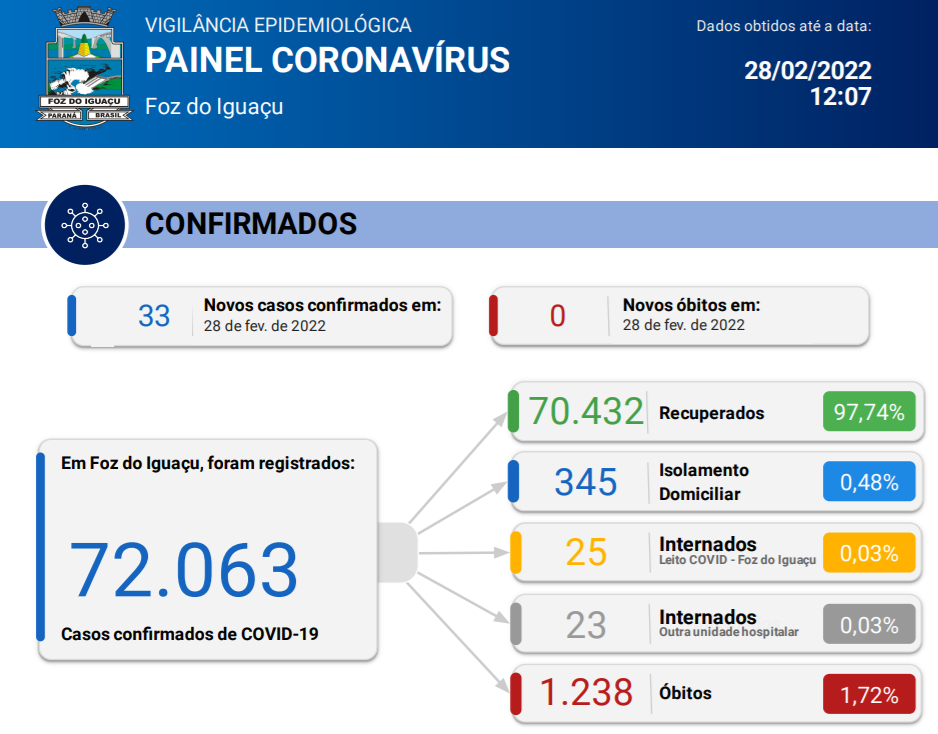Click the home isolation count 345
This screenshot has height=734, width=938.
click(x=586, y=482)
